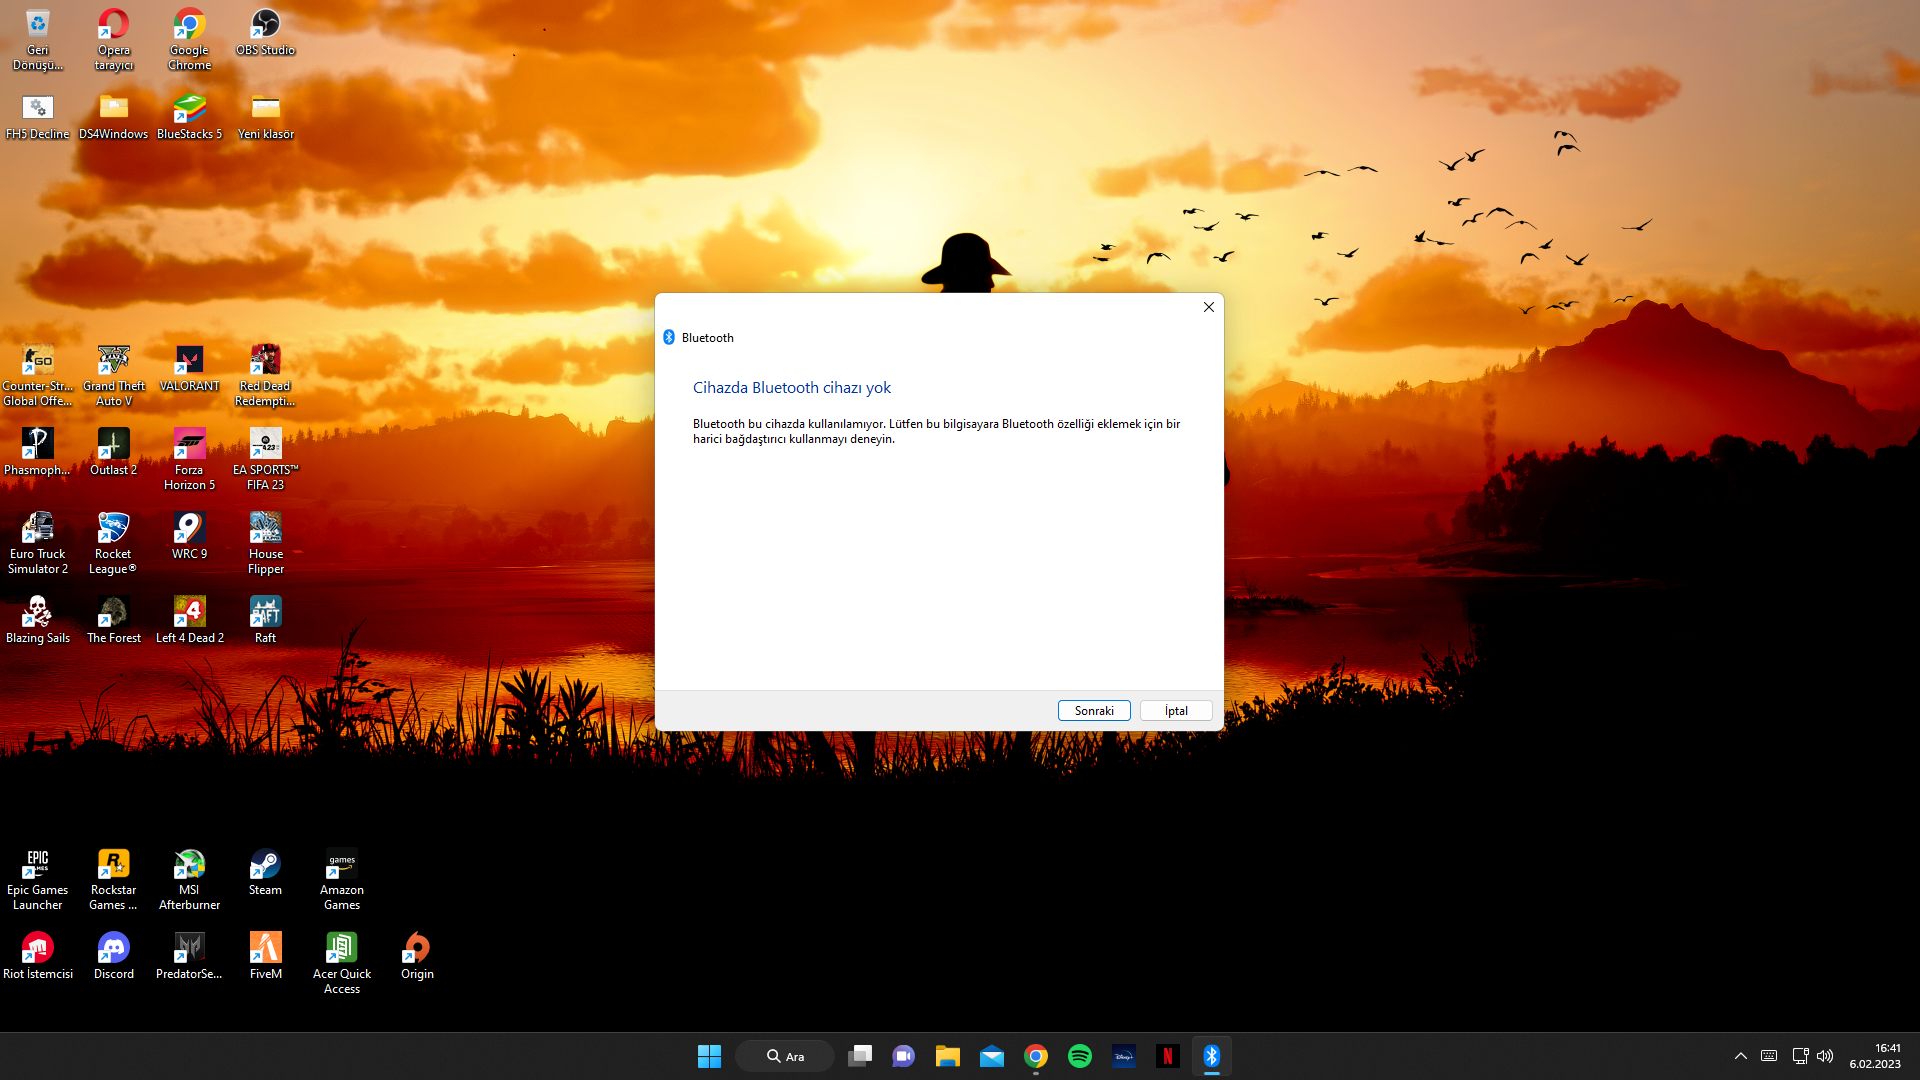Select the VALORANT desktop shortcut
This screenshot has width=1920, height=1080.
pos(189,368)
